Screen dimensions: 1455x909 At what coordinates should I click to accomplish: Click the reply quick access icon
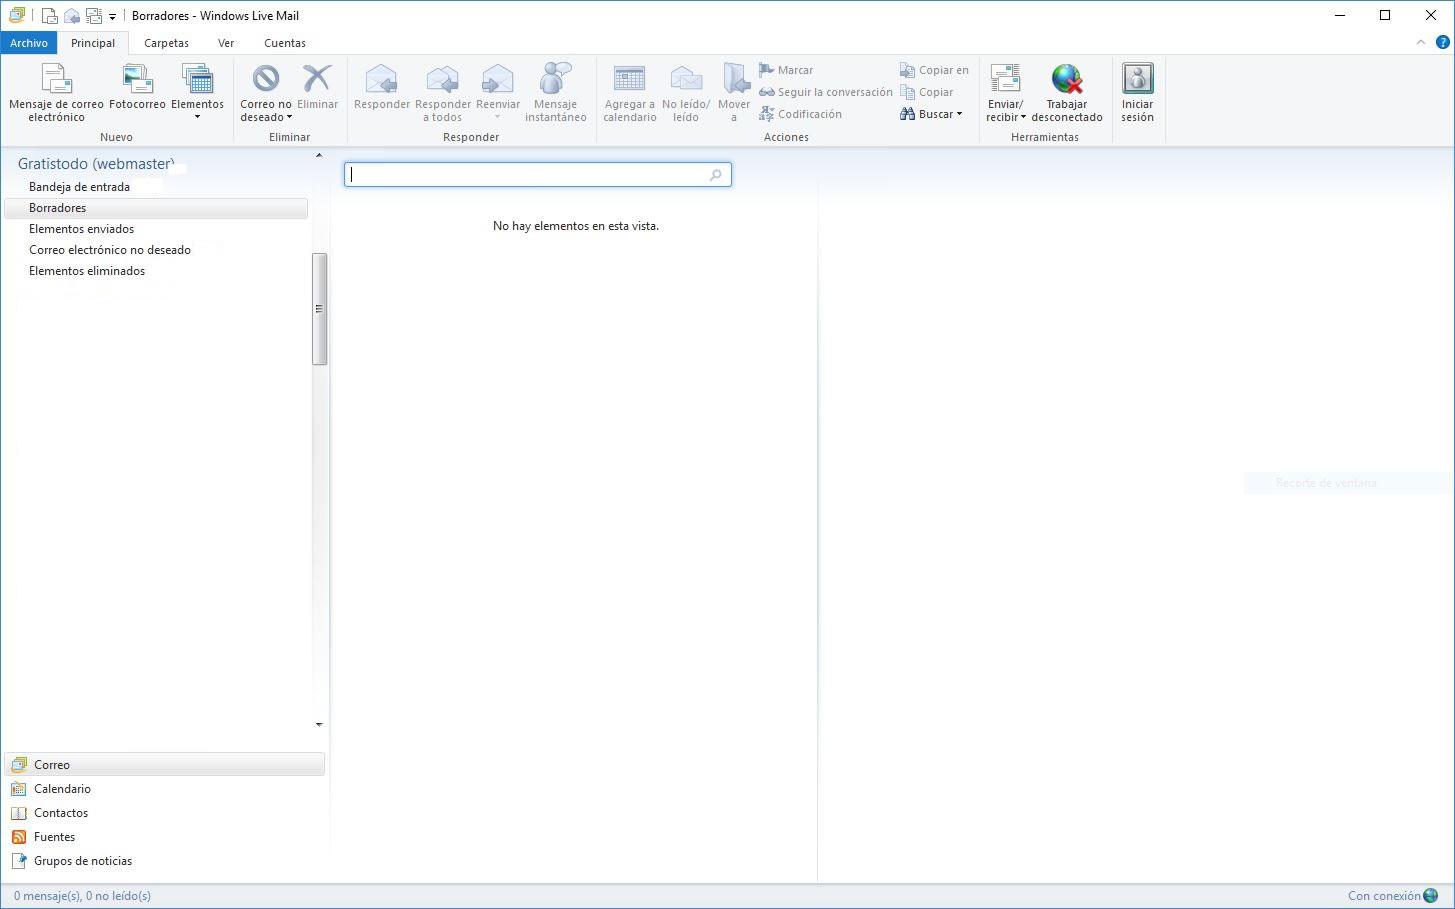tap(72, 15)
